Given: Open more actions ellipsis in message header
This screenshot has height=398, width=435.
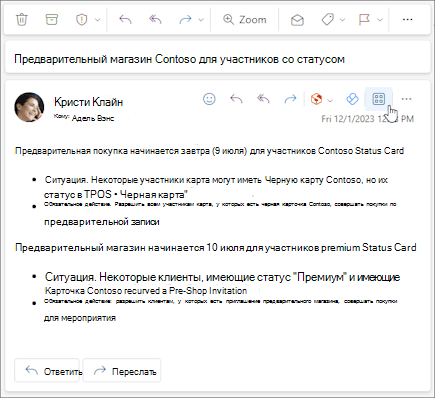Looking at the screenshot, I should 406,99.
